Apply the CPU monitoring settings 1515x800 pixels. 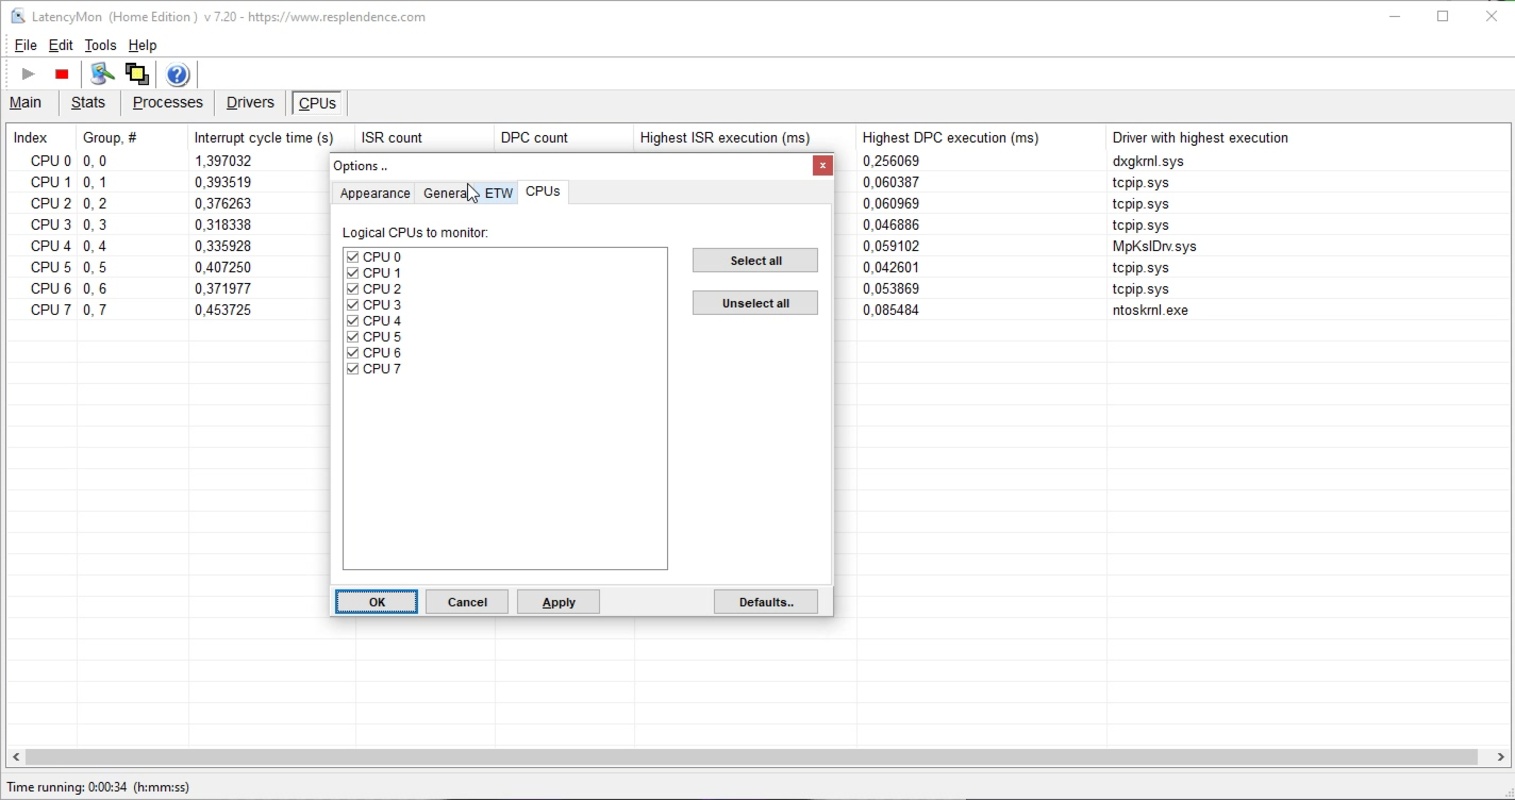point(557,601)
